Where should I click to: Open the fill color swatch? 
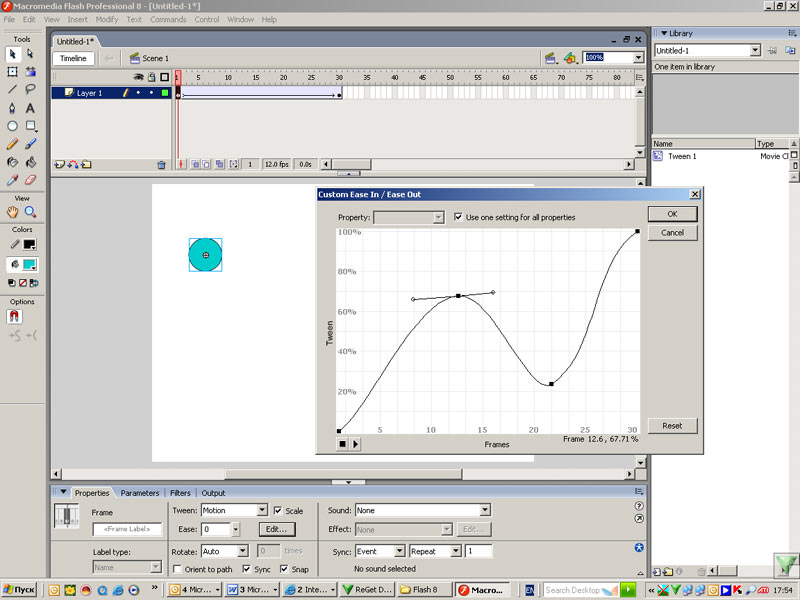pyautogui.click(x=30, y=264)
